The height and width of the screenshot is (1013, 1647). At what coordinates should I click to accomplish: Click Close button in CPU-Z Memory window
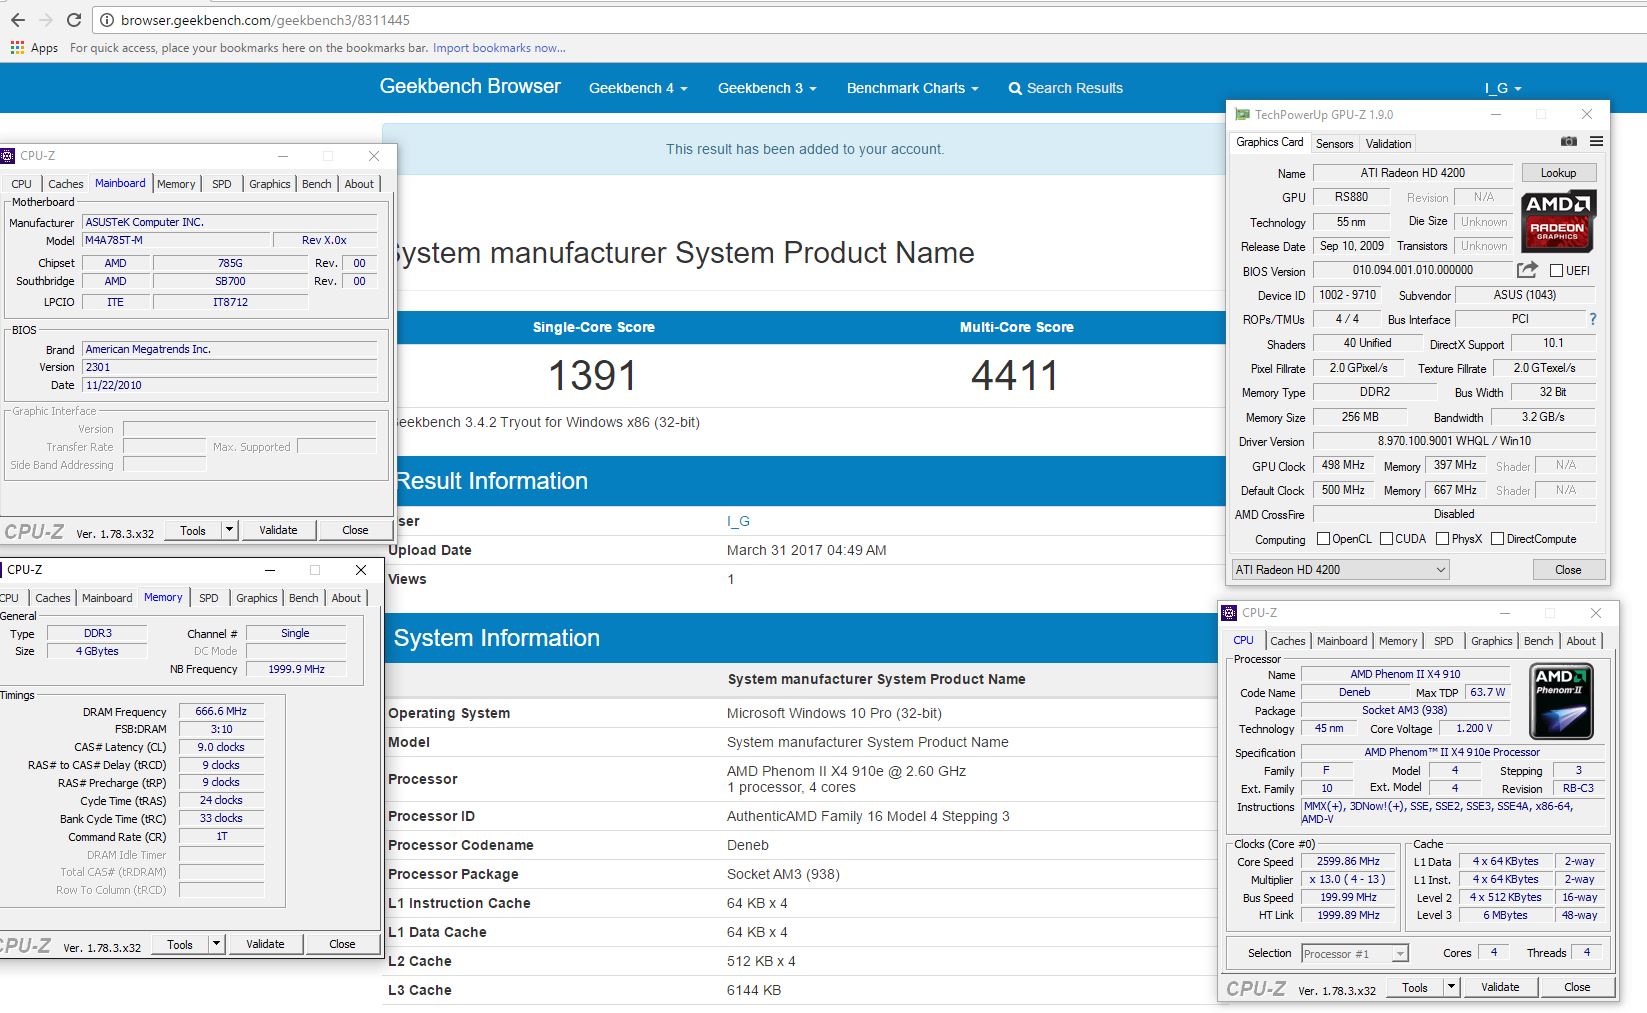342,944
